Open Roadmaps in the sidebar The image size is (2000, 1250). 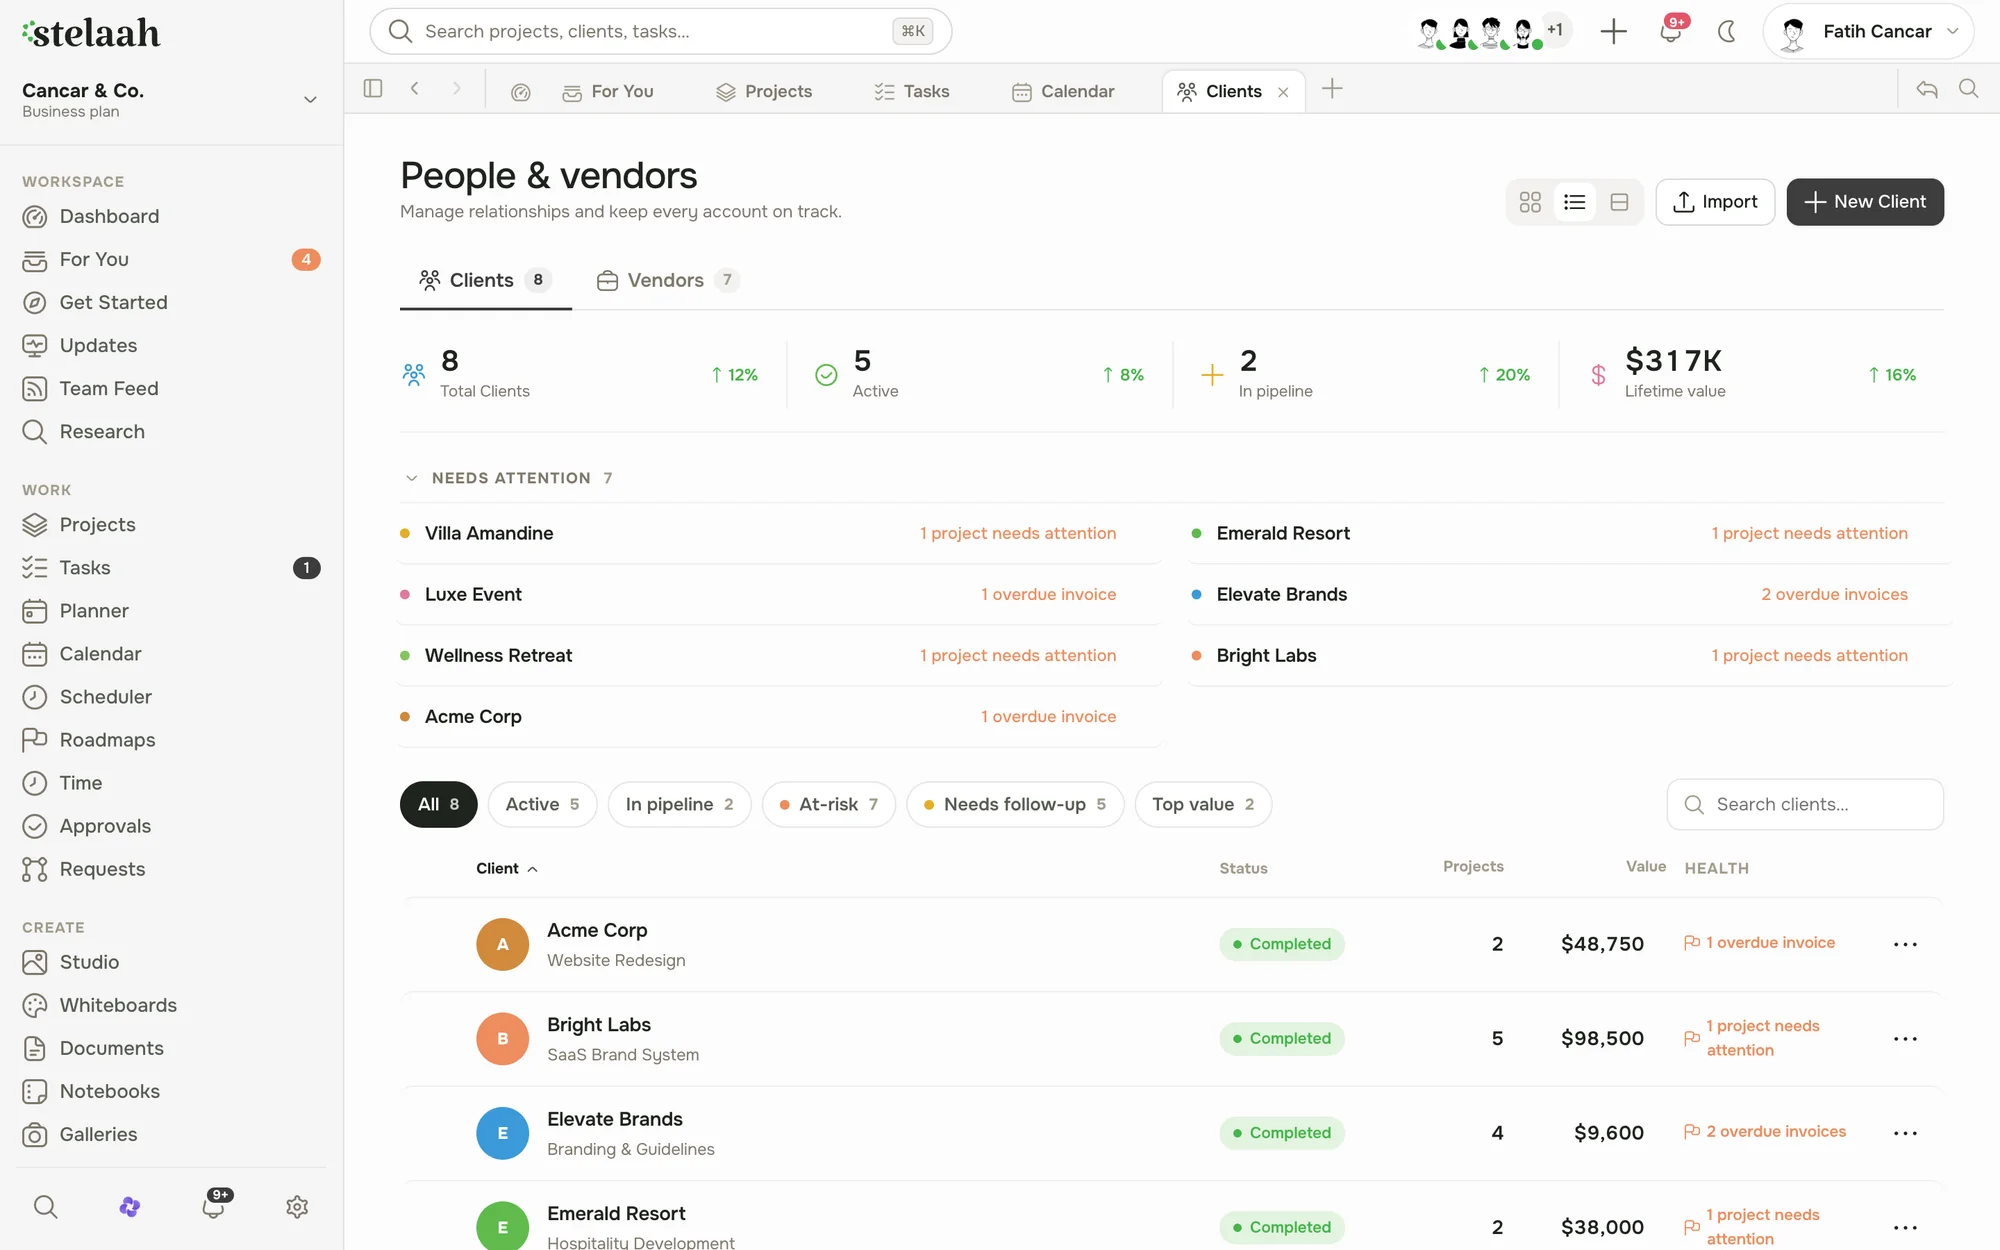171,739
